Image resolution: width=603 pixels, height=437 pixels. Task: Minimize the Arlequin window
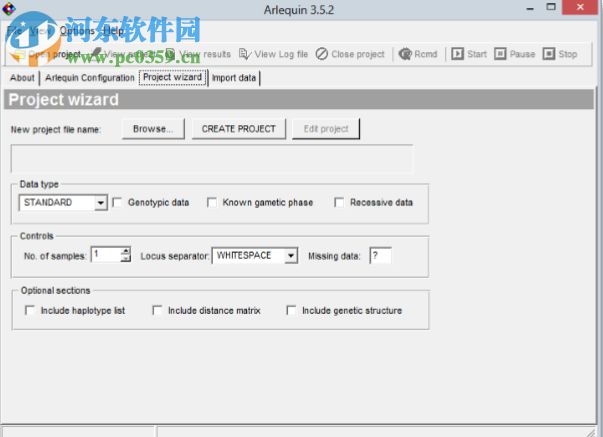530,8
